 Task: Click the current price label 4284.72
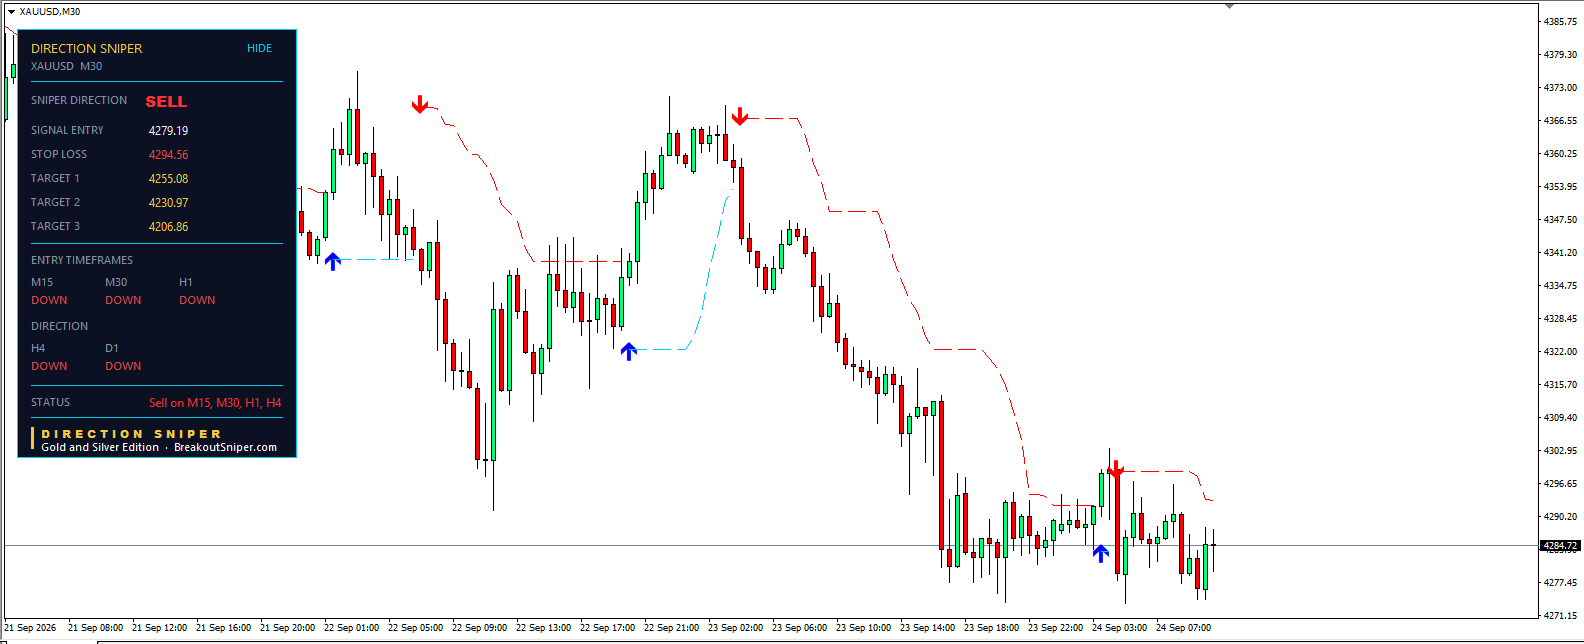(x=1560, y=546)
